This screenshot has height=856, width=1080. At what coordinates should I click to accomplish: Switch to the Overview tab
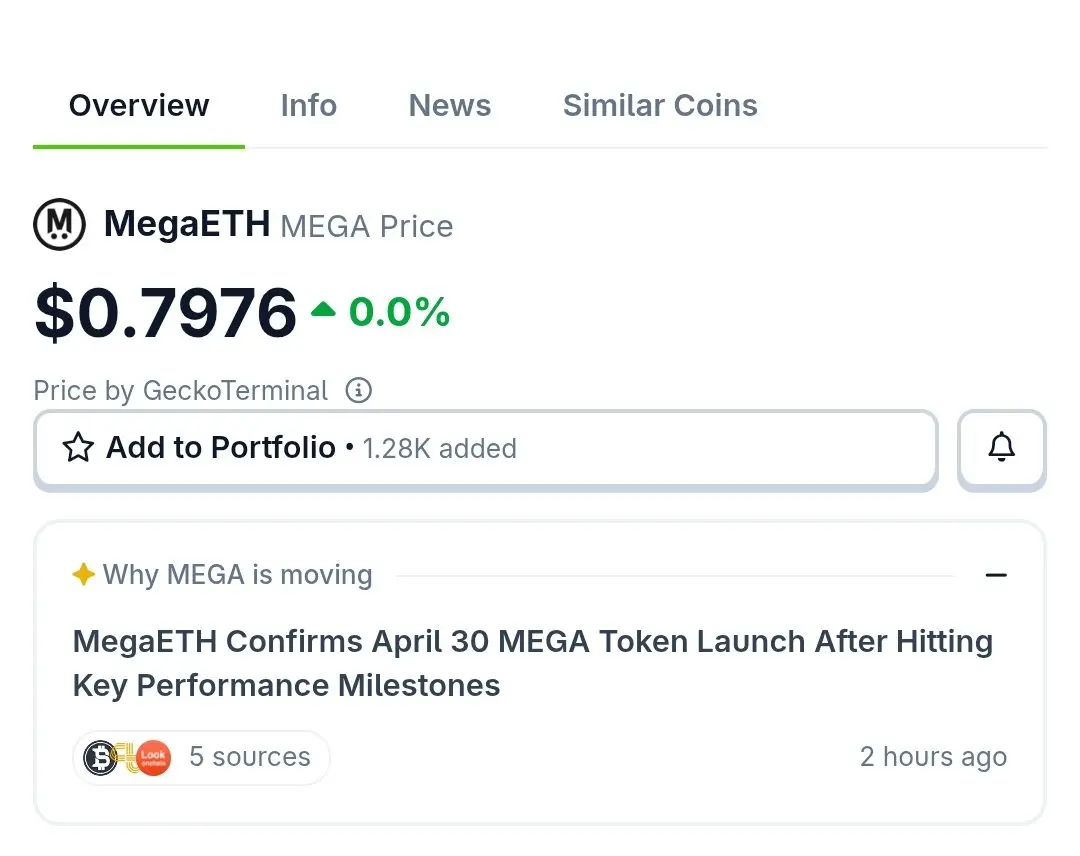(139, 105)
